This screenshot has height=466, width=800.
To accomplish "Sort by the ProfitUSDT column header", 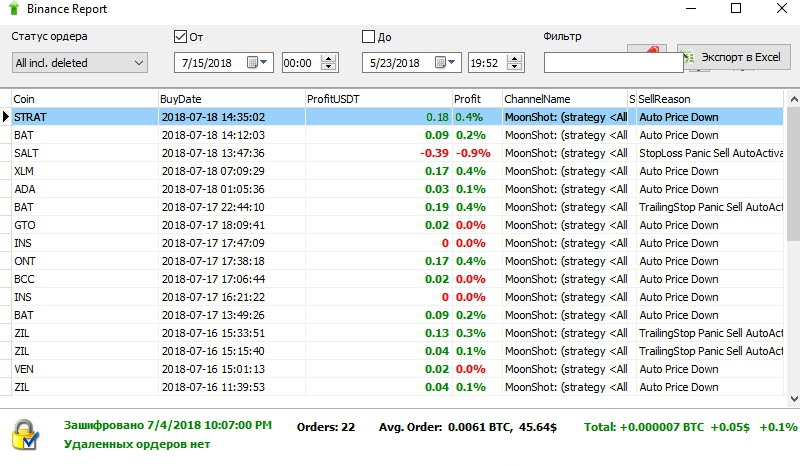I will 379,99.
